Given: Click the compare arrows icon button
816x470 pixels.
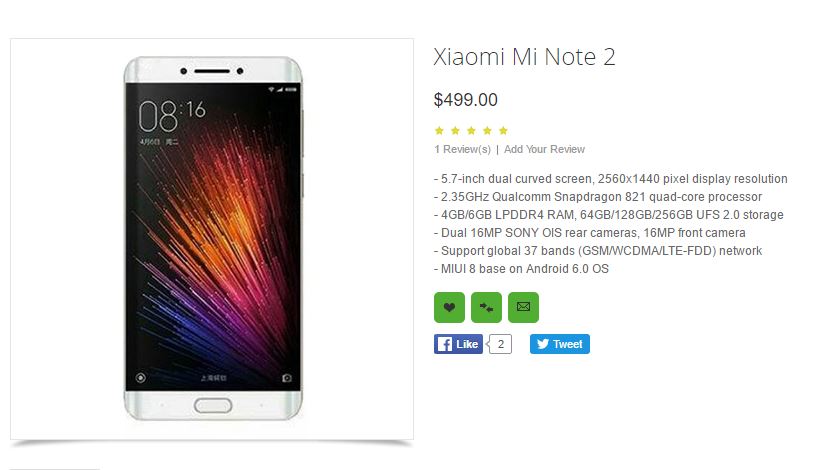Looking at the screenshot, I should 486,307.
